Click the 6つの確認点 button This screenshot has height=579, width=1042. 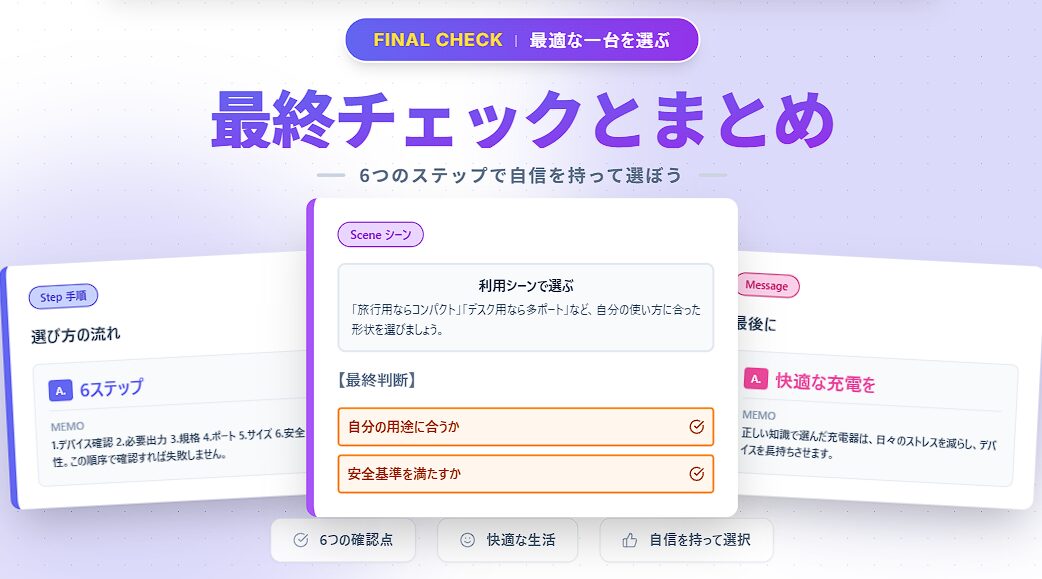(x=343, y=540)
